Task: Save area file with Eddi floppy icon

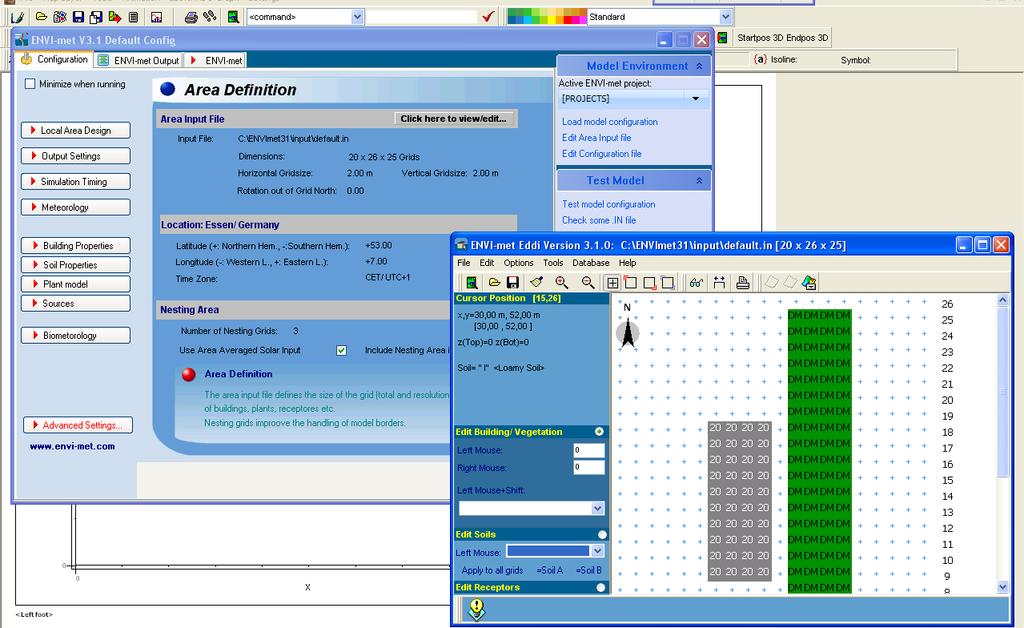Action: (x=513, y=283)
